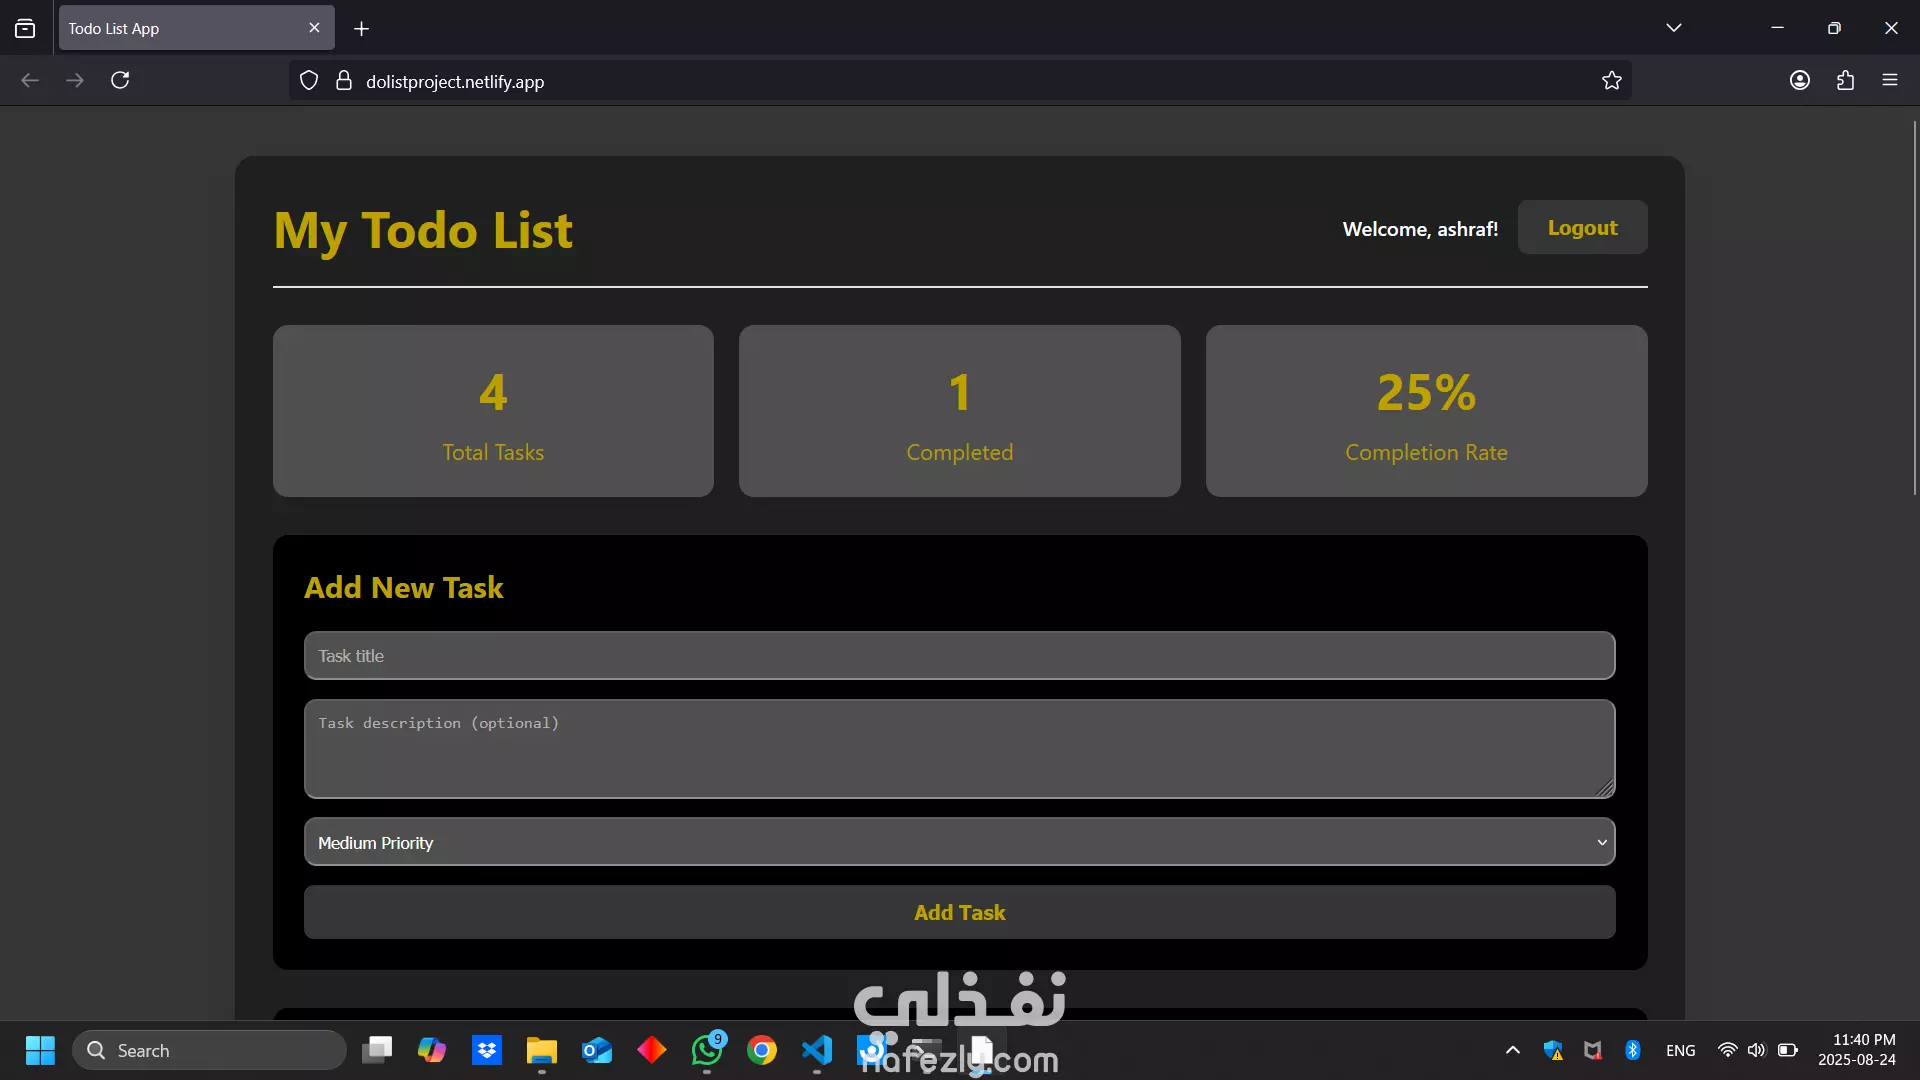Screen dimensions: 1920x1080
Task: Open the Firefox account icon
Action: [x=1800, y=80]
